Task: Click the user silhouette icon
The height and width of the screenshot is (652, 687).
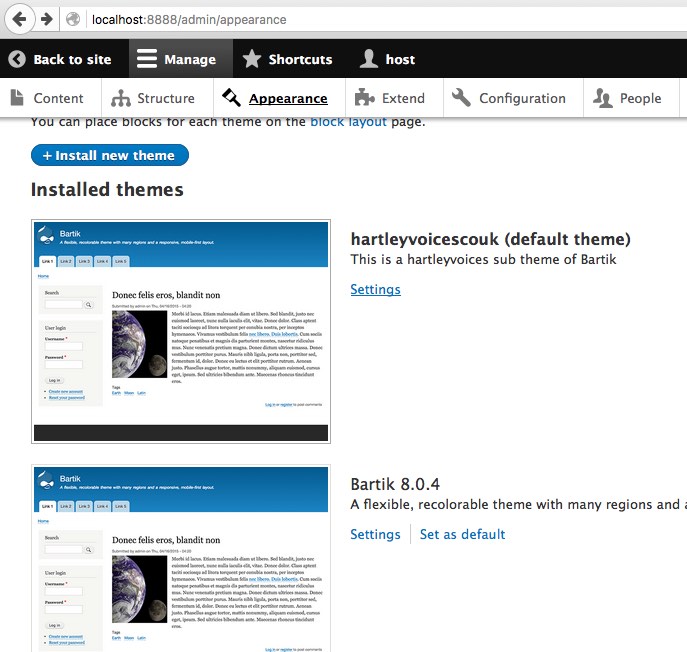Action: point(369,59)
